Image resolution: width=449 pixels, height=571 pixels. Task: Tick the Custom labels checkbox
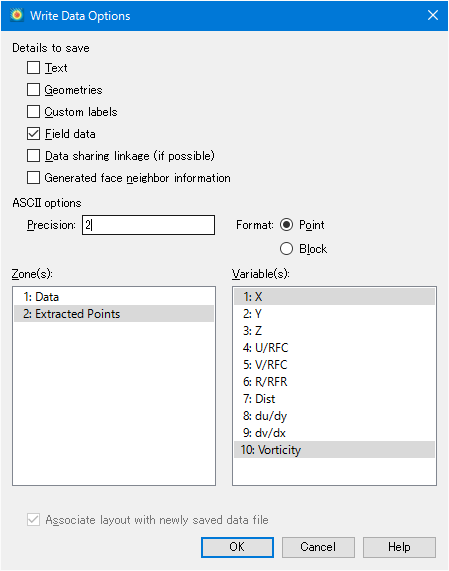pos(34,112)
